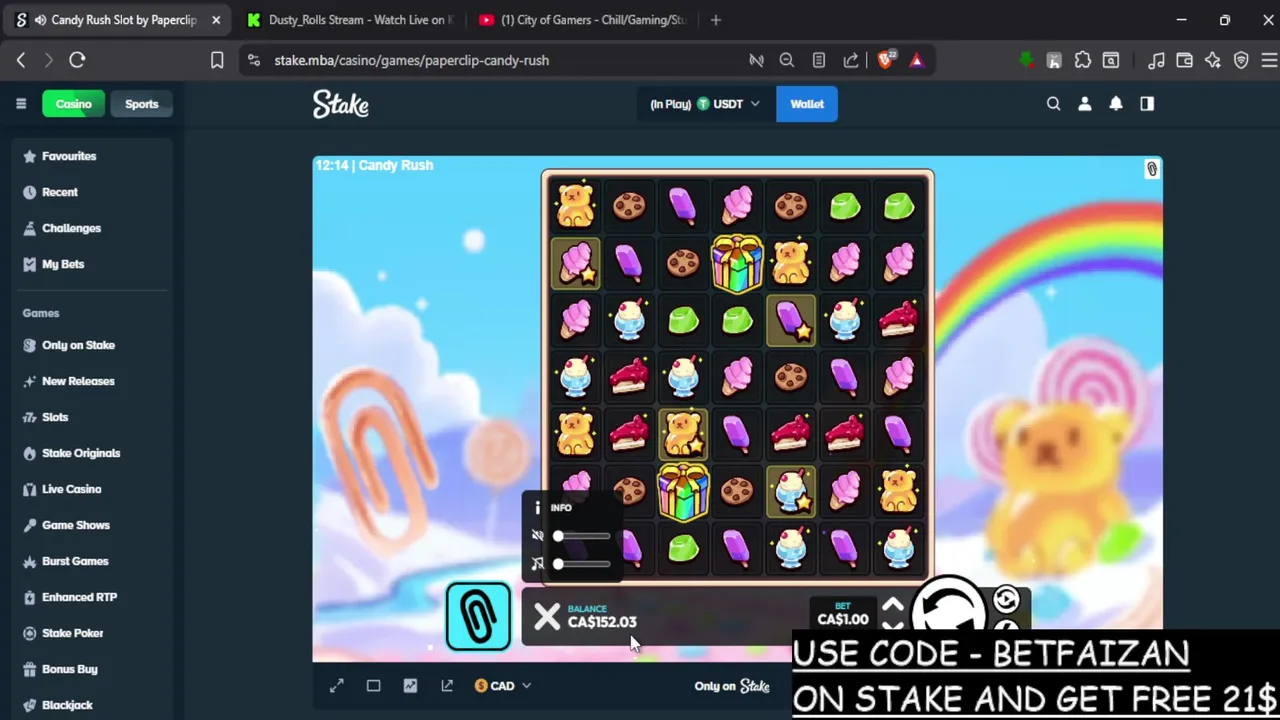Adjust the sound effects volume slider
The height and width of the screenshot is (720, 1280).
[581, 536]
